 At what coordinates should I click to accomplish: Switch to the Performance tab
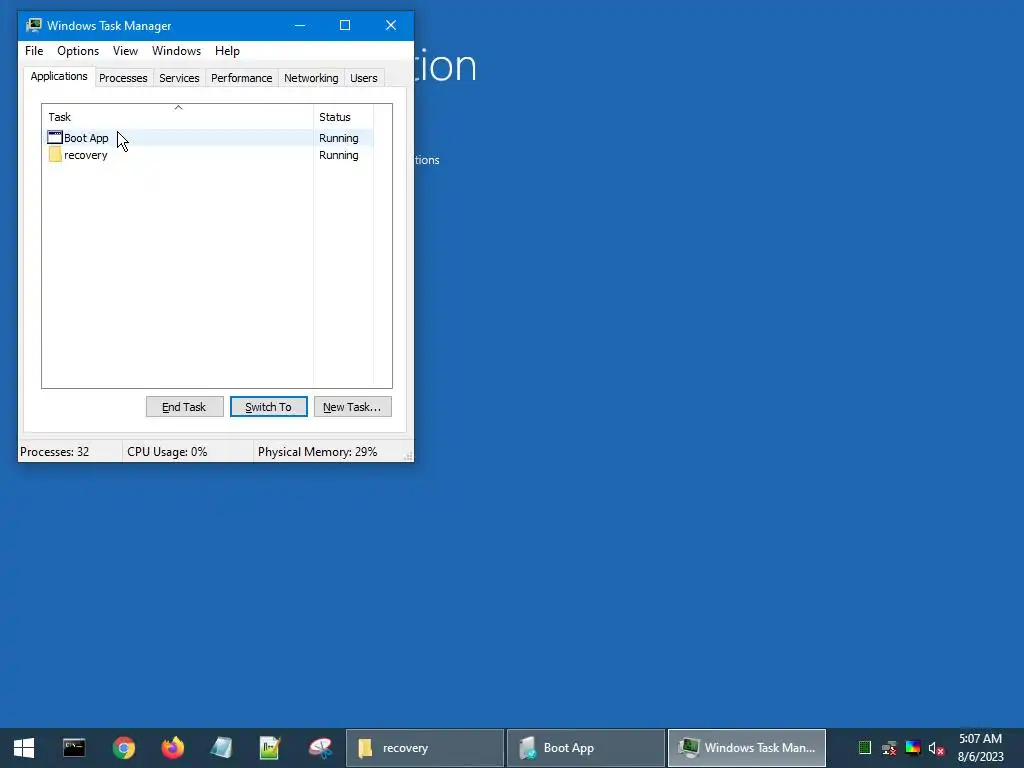tap(242, 78)
